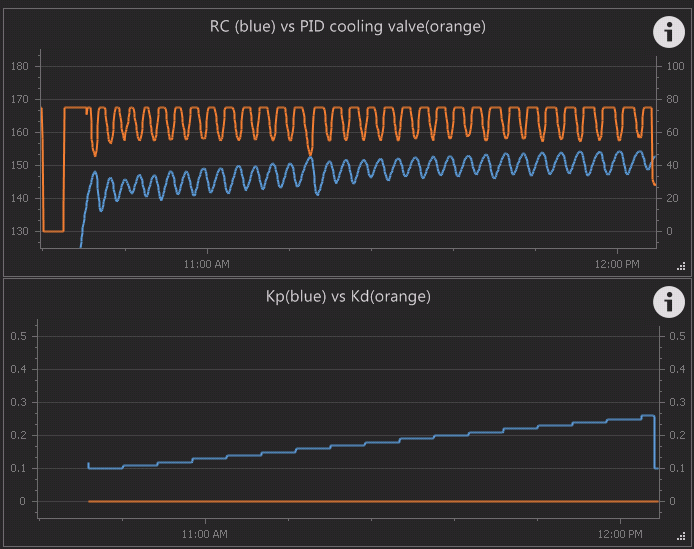The image size is (694, 549).
Task: Click the 0.3 right-axis label on bottom chart
Action: [677, 402]
